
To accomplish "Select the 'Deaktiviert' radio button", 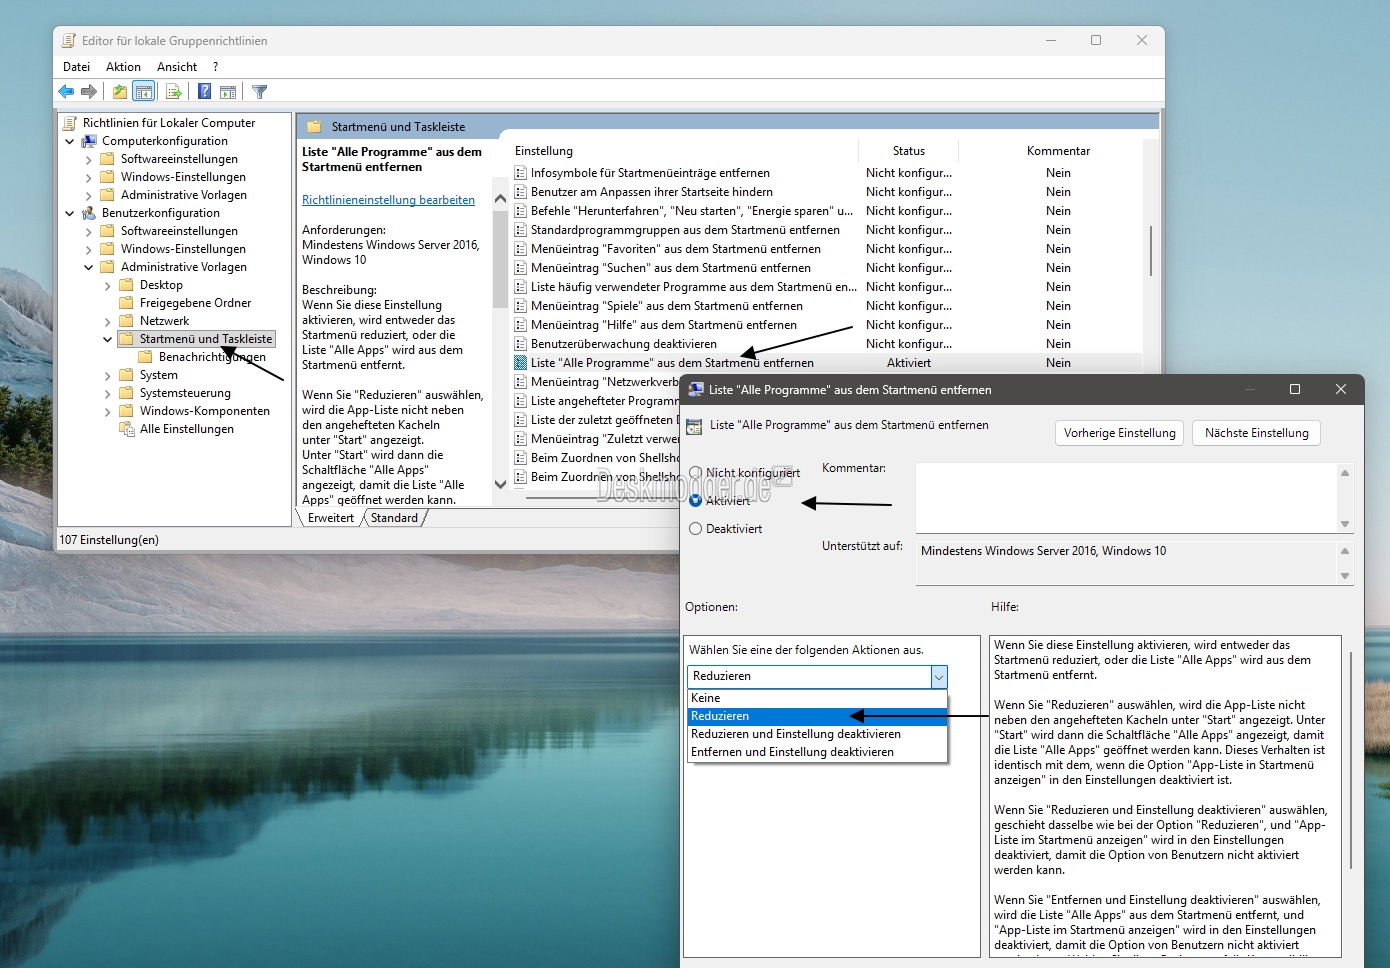I will click(696, 529).
